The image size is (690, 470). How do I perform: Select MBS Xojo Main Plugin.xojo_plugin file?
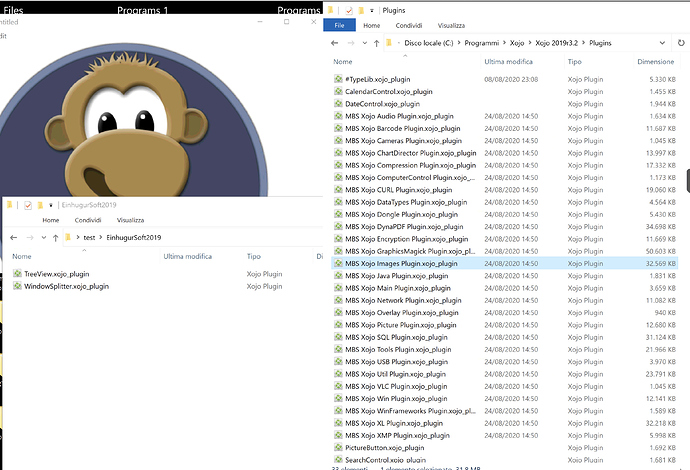398,288
